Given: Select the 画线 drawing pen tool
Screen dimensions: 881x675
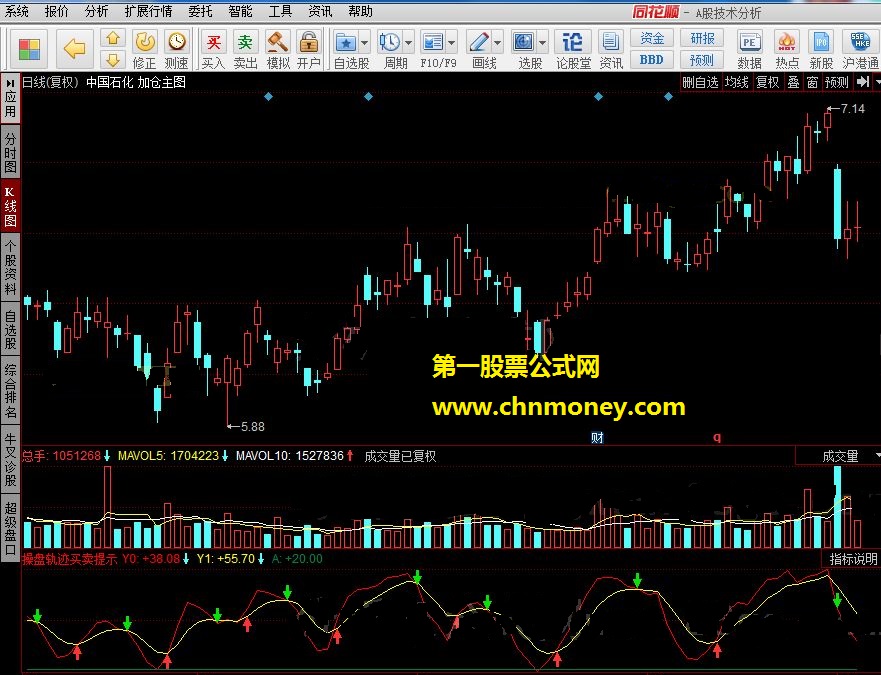Looking at the screenshot, I should pos(479,42).
